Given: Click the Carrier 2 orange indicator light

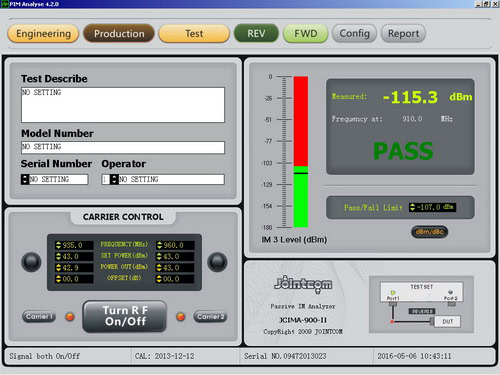Looking at the screenshot, I should click(x=180, y=317).
